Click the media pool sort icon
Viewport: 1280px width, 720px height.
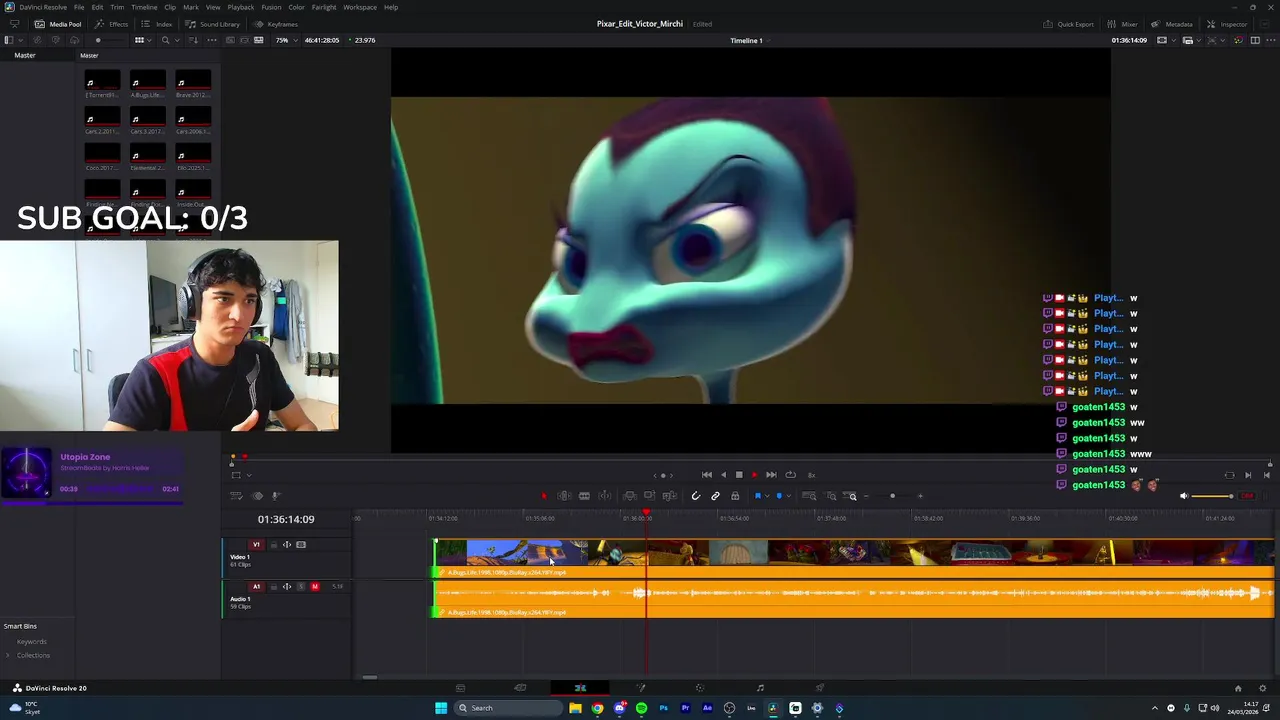click(194, 40)
